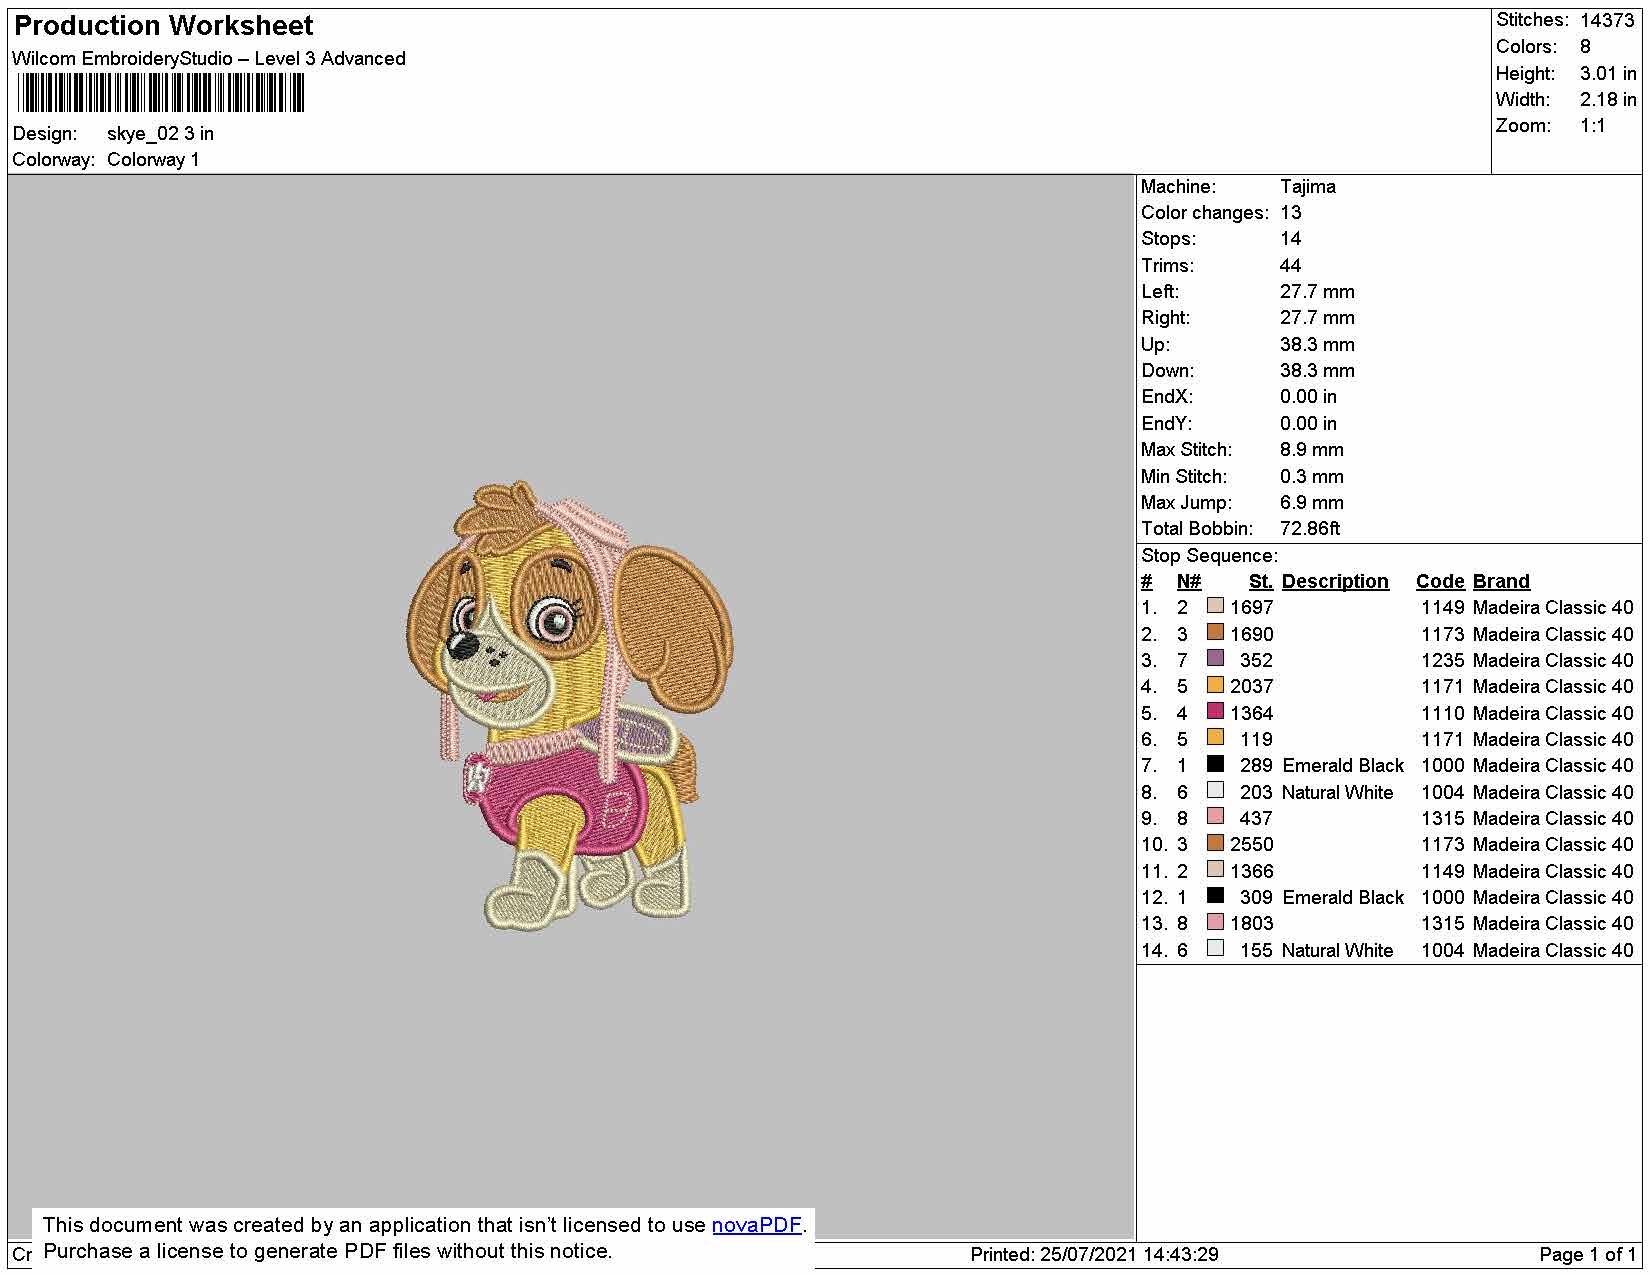Image resolution: width=1650 pixels, height=1275 pixels.
Task: Click the Max Jump value '6.9 mm'
Action: click(1312, 503)
